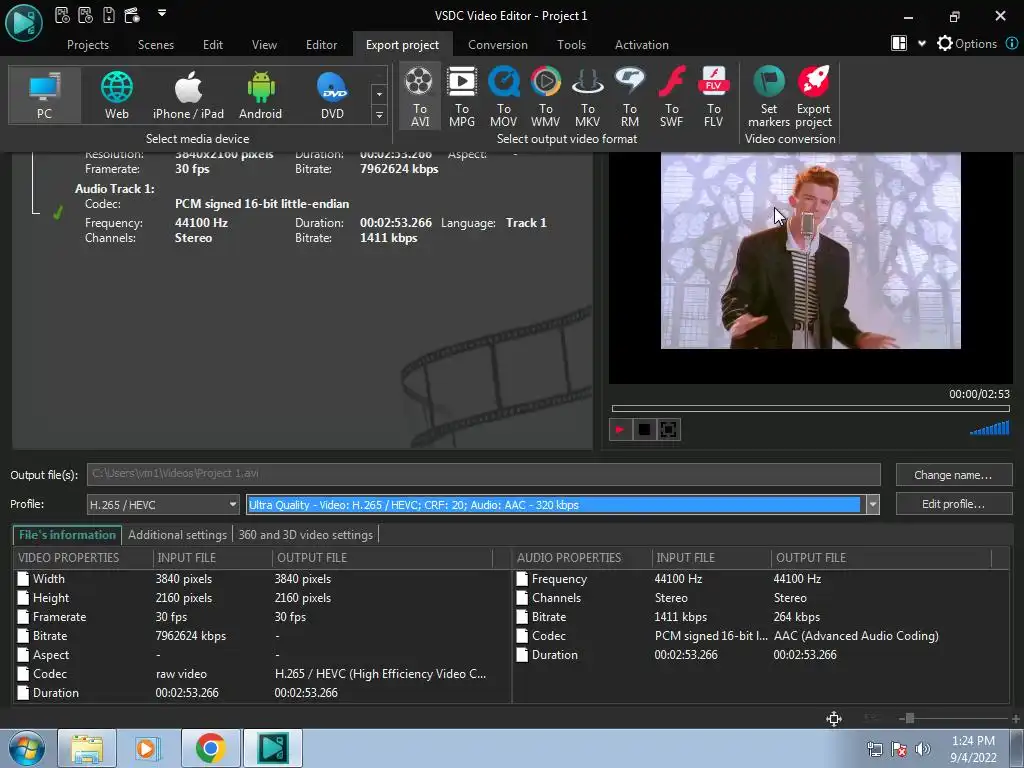Open the Projects menu tab
This screenshot has width=1024, height=768.
[88, 44]
